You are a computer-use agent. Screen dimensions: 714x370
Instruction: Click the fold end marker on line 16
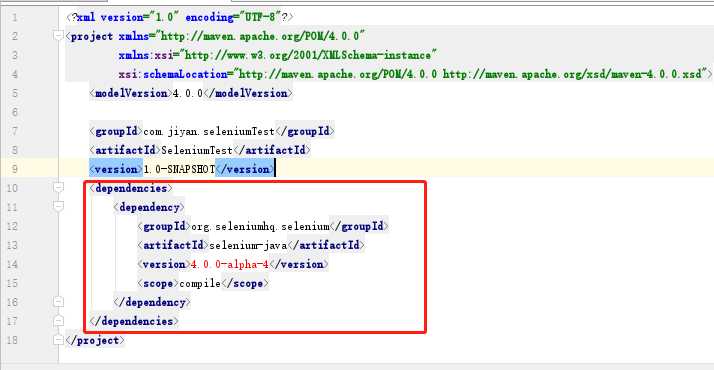(x=58, y=301)
